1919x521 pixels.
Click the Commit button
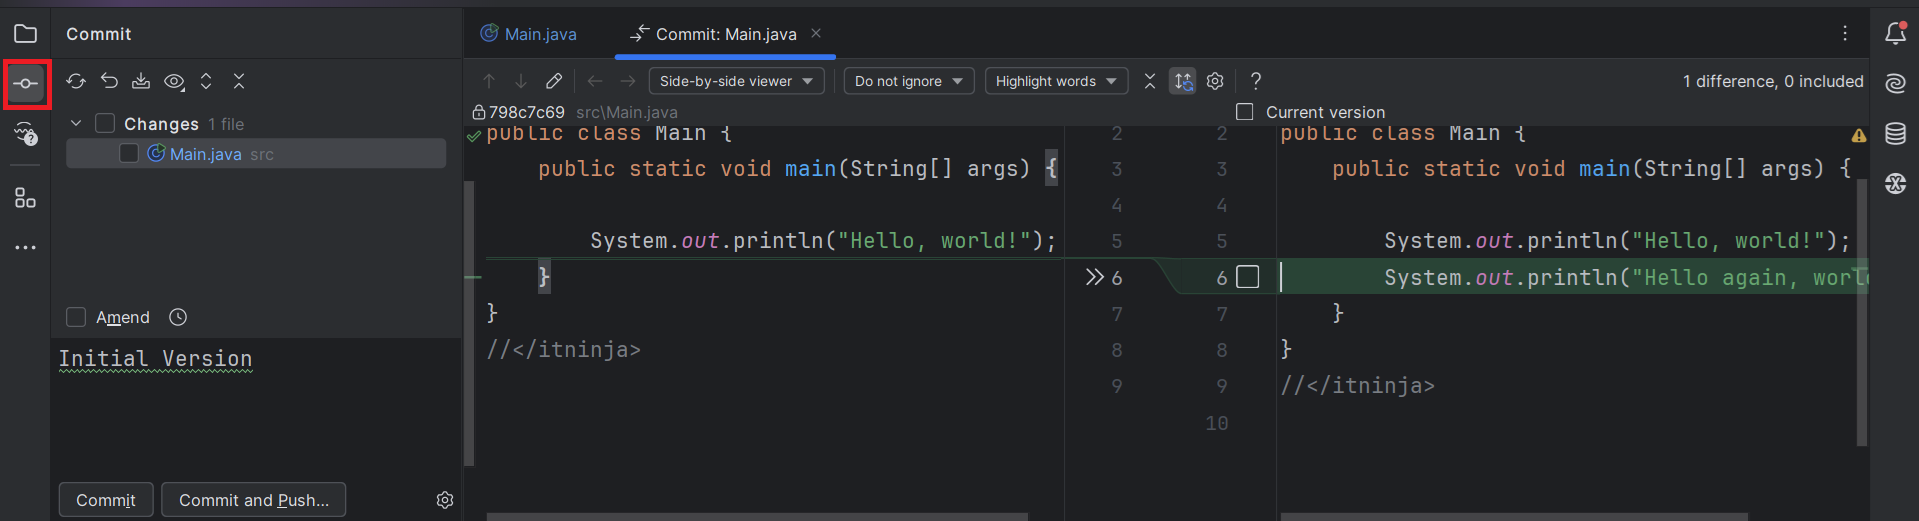pyautogui.click(x=106, y=500)
